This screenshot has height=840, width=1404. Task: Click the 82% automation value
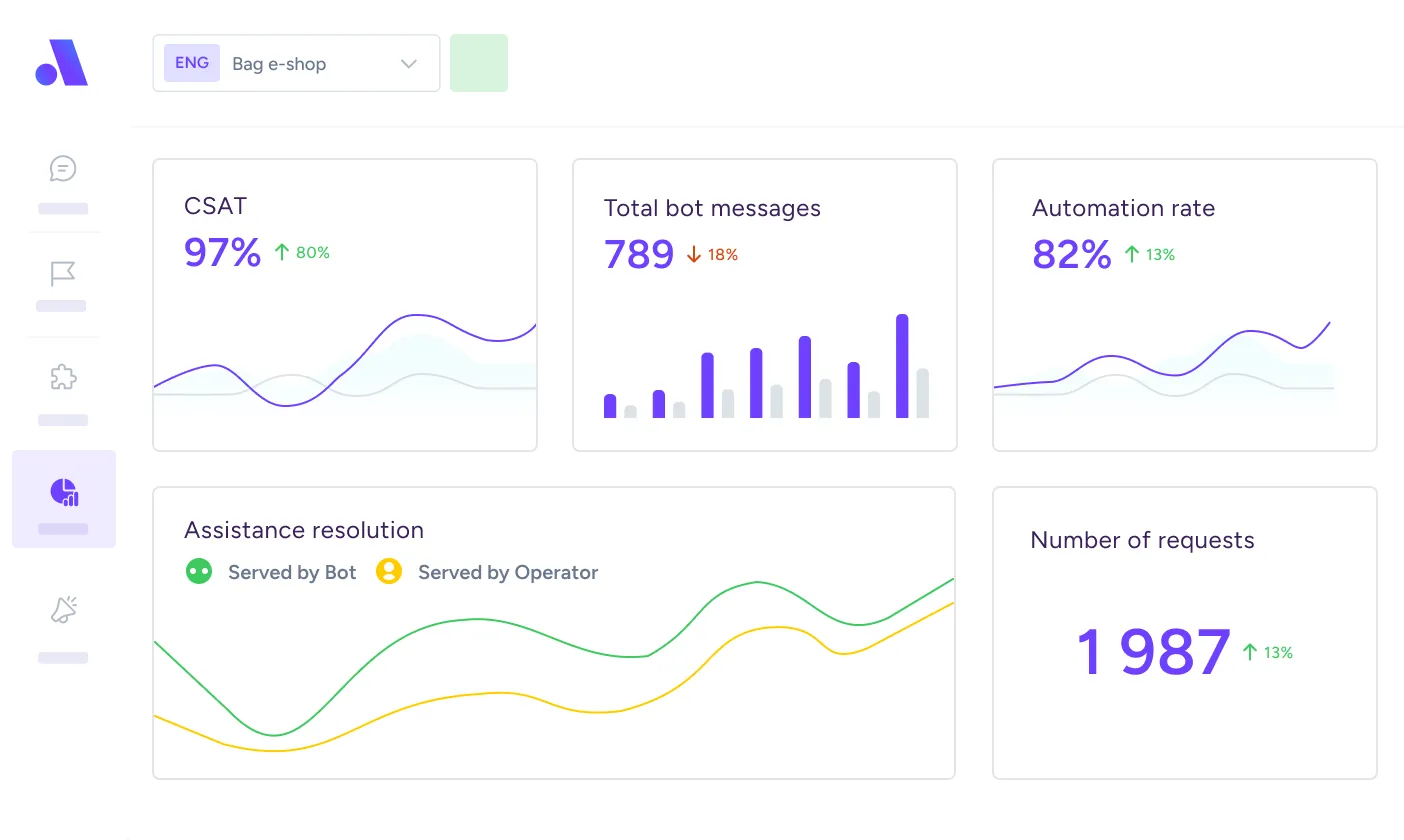1072,255
